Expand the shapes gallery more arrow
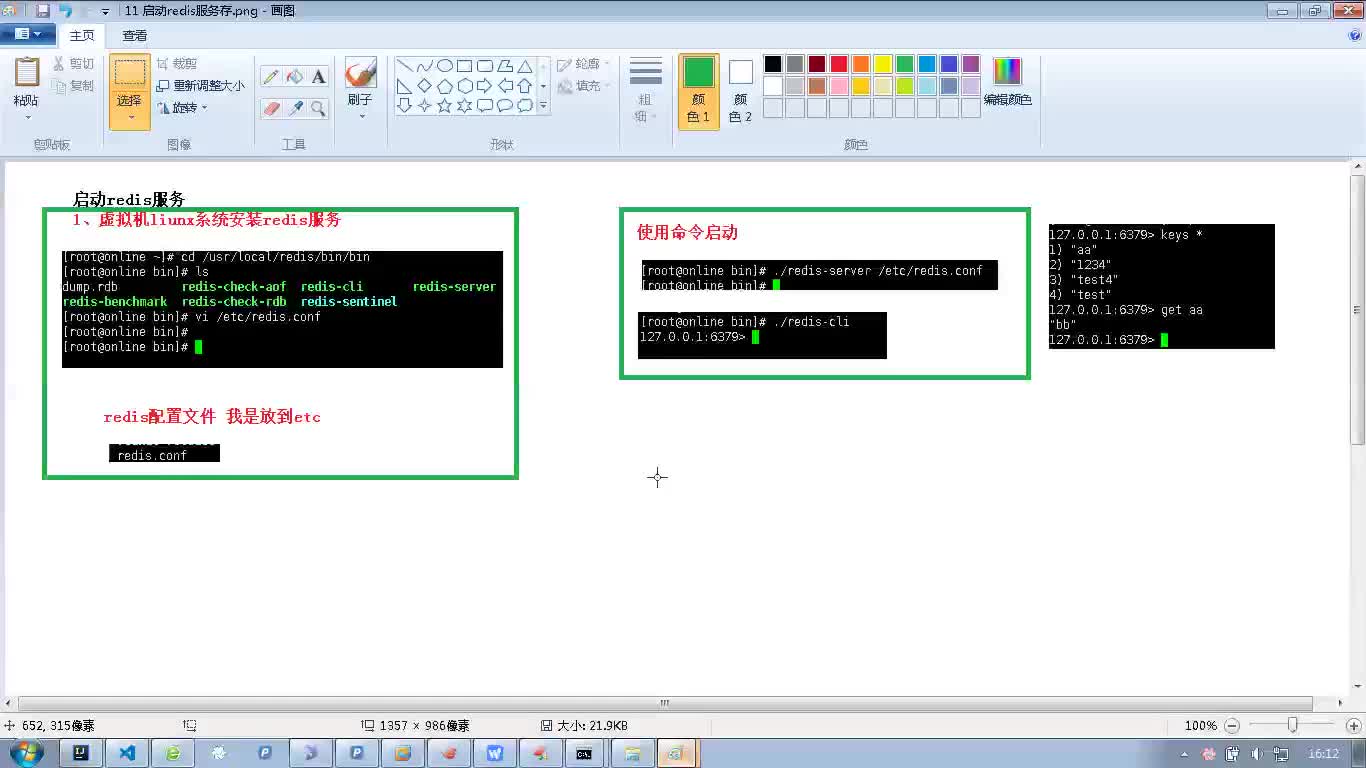 click(544, 105)
